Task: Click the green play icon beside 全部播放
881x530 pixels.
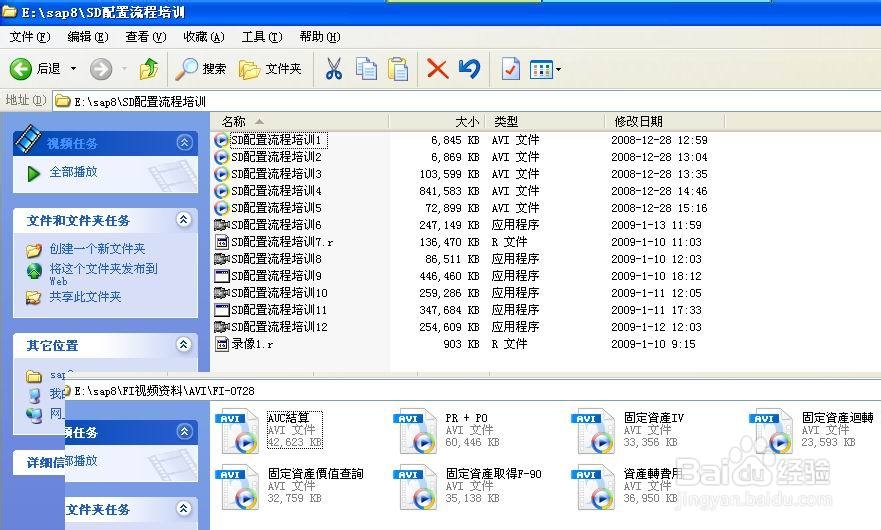Action: click(34, 174)
